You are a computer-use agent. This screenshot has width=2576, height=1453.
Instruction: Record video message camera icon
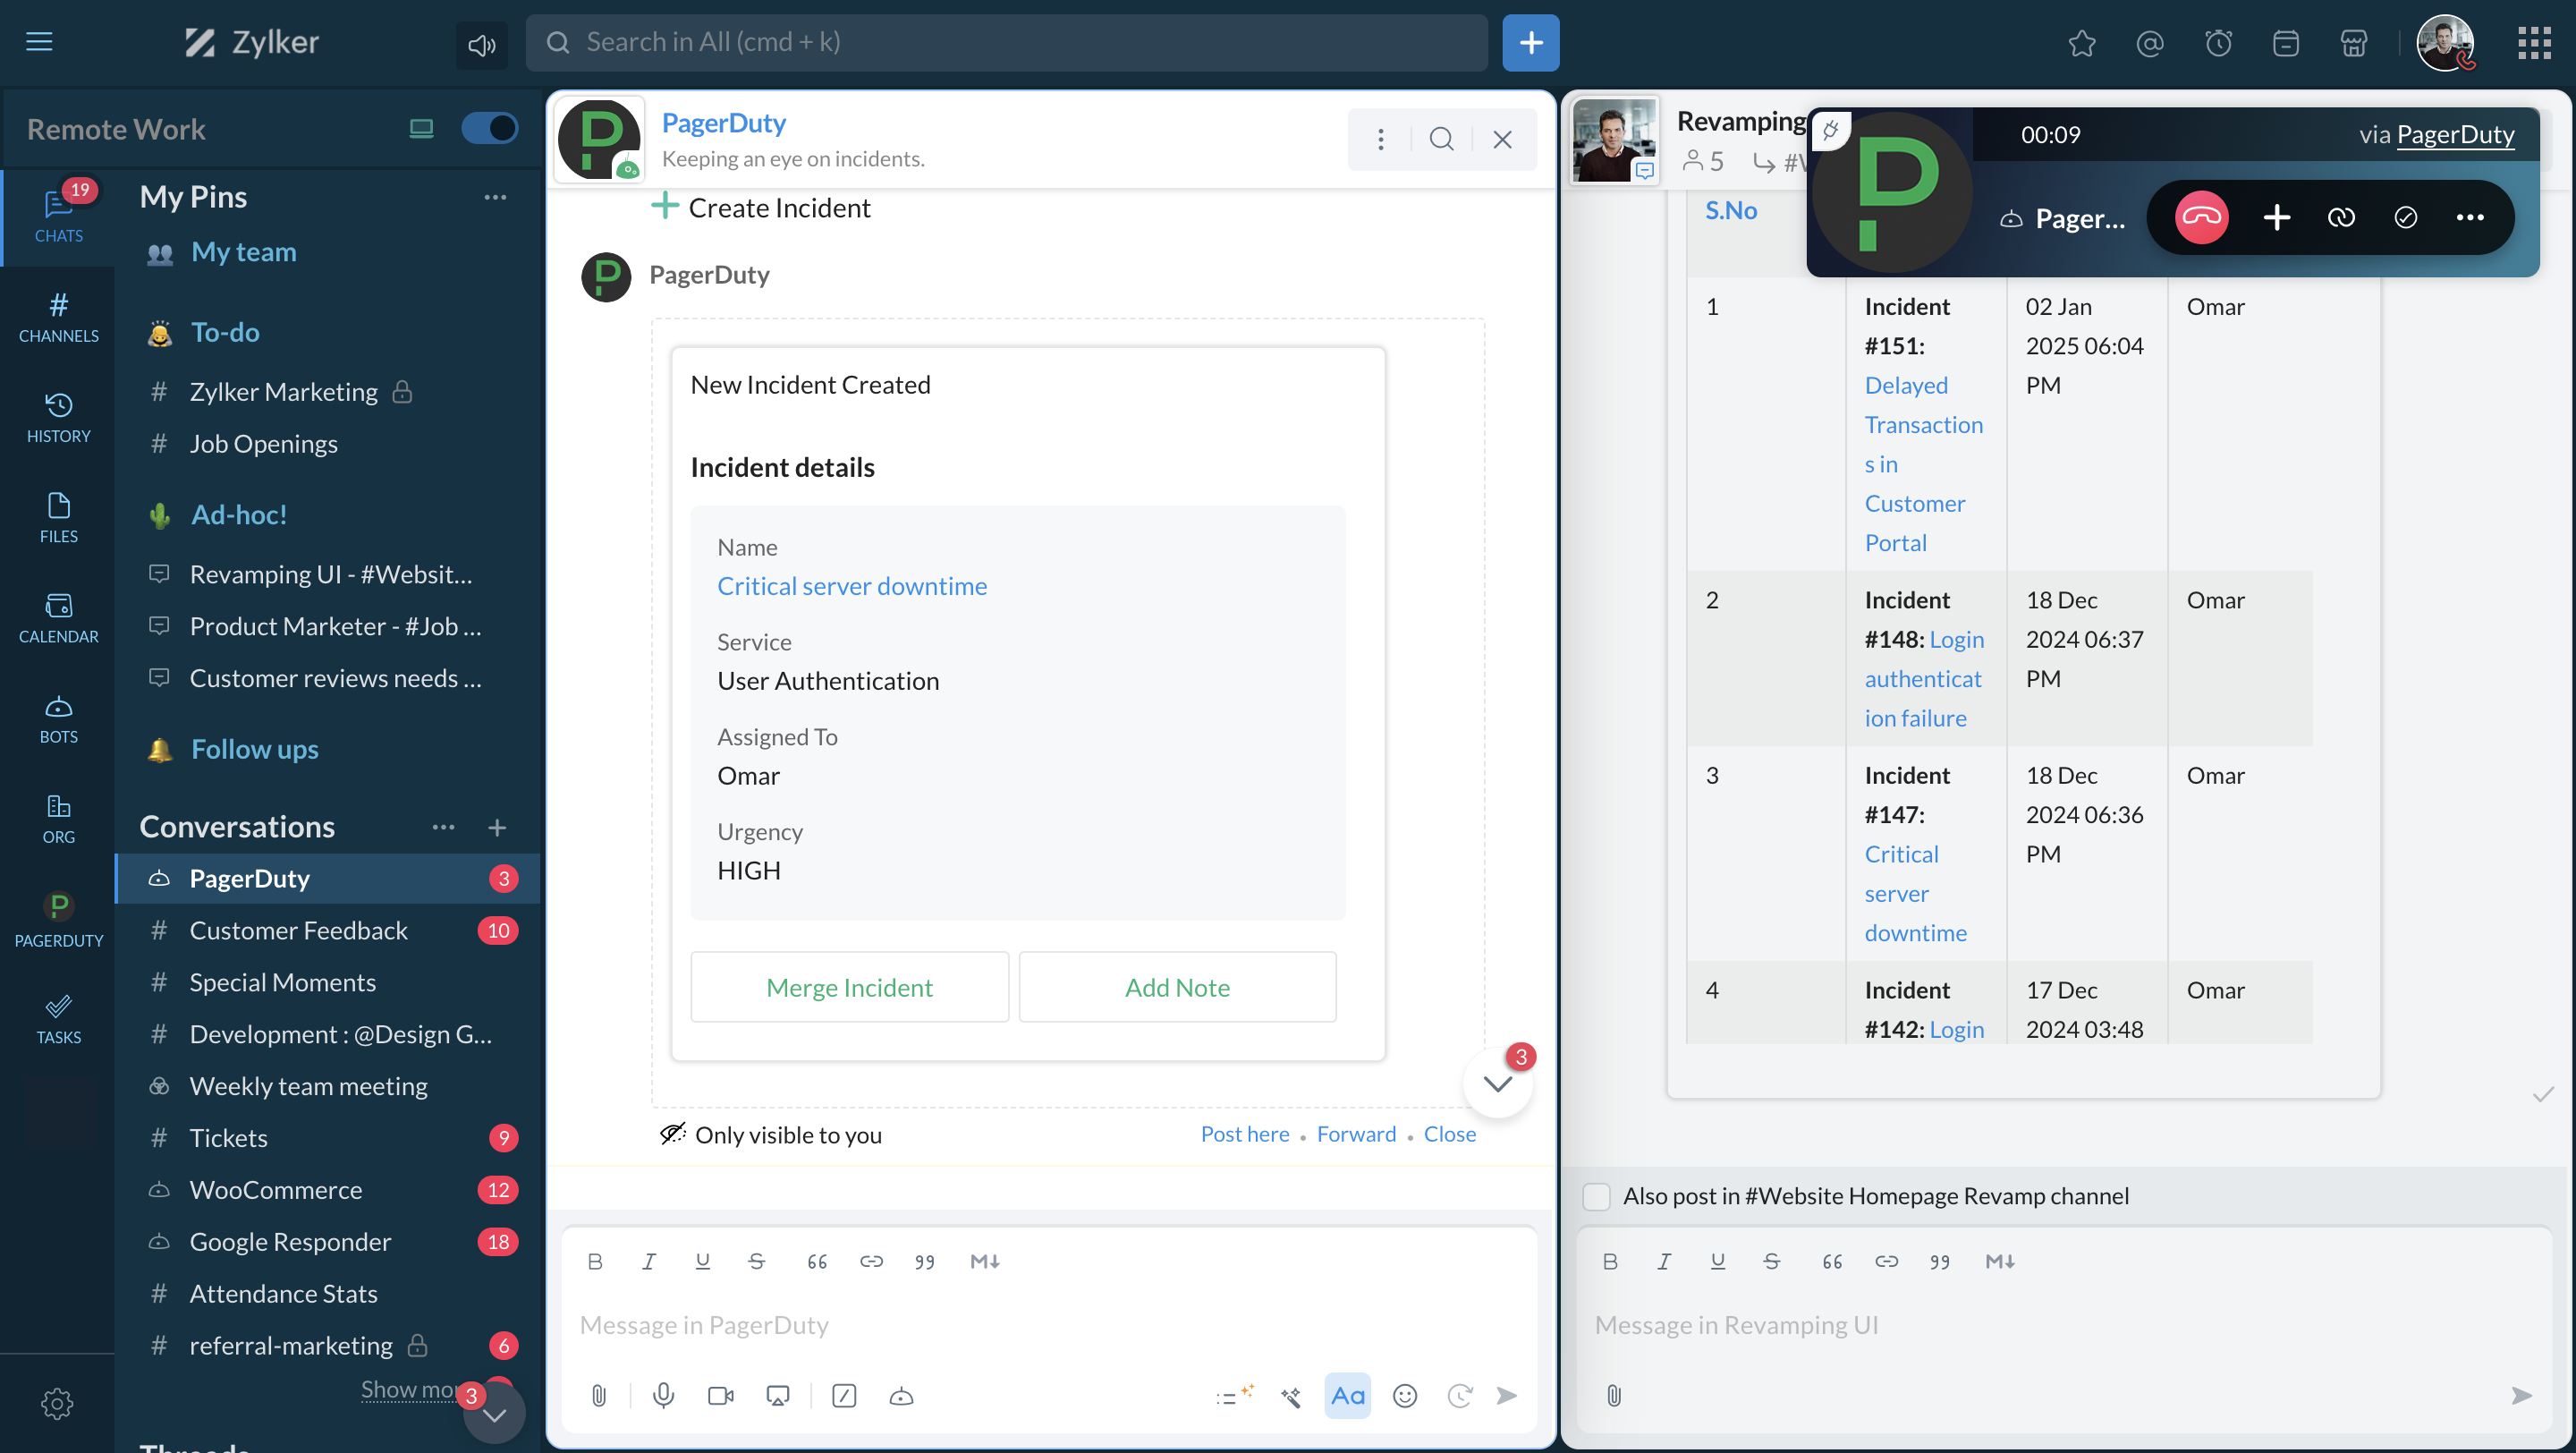click(x=720, y=1396)
